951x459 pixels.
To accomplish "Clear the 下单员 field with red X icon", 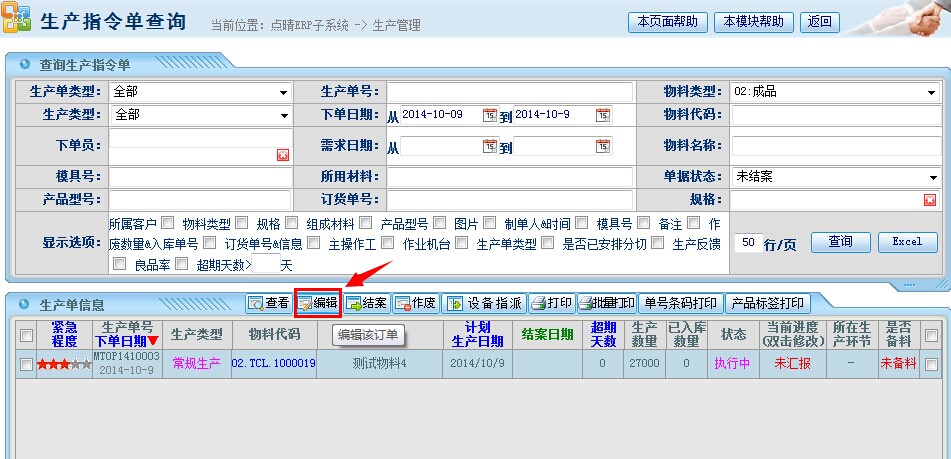I will coord(283,154).
